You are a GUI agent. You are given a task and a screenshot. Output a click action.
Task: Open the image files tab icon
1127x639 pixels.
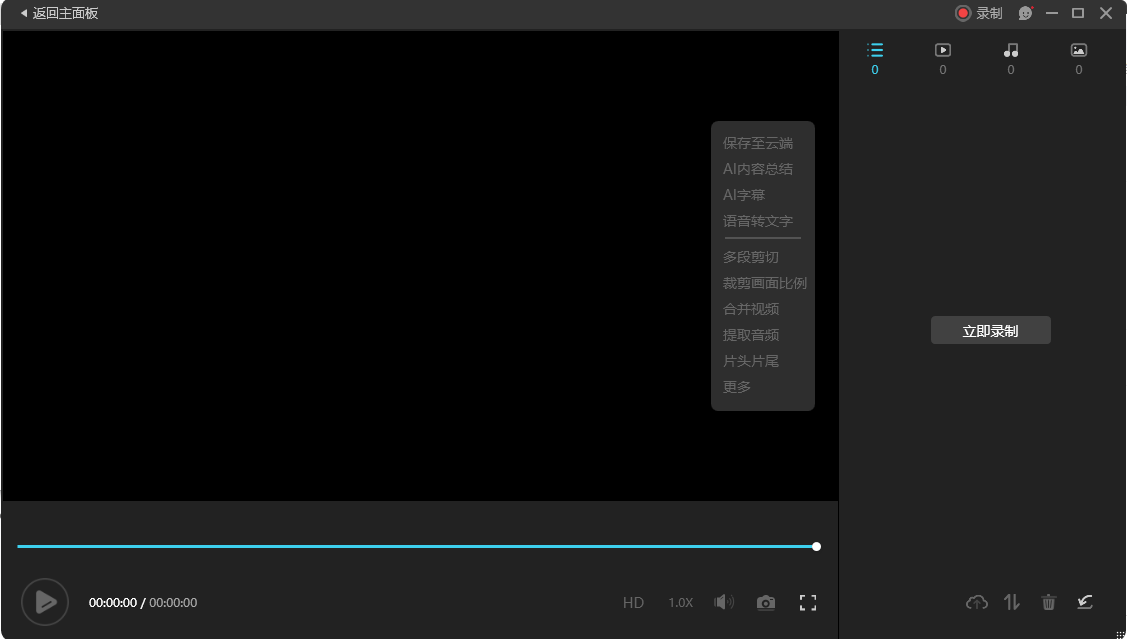1078,49
